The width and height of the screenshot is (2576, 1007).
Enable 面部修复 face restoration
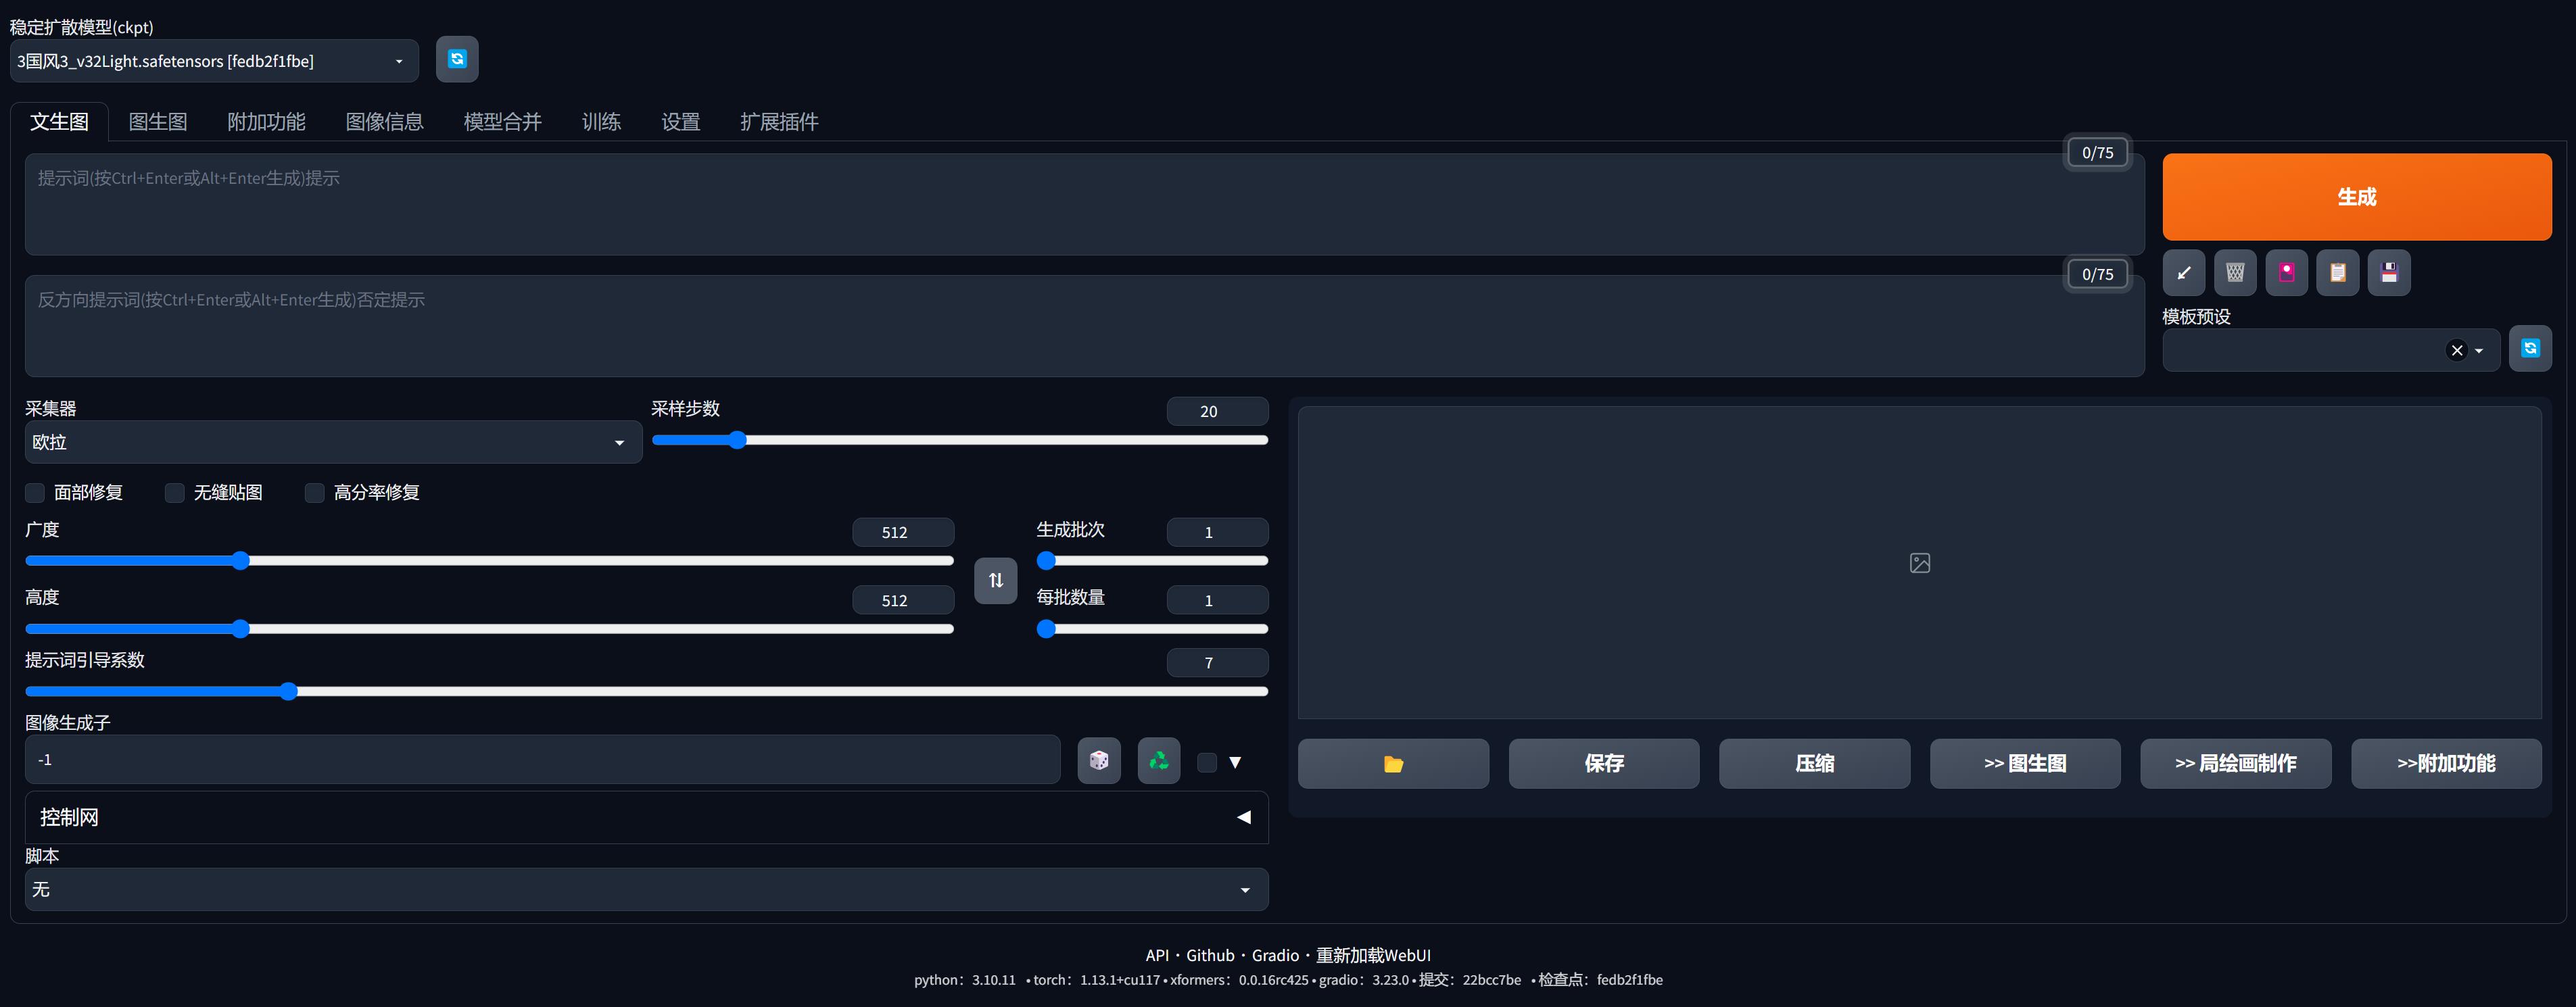[x=34, y=492]
